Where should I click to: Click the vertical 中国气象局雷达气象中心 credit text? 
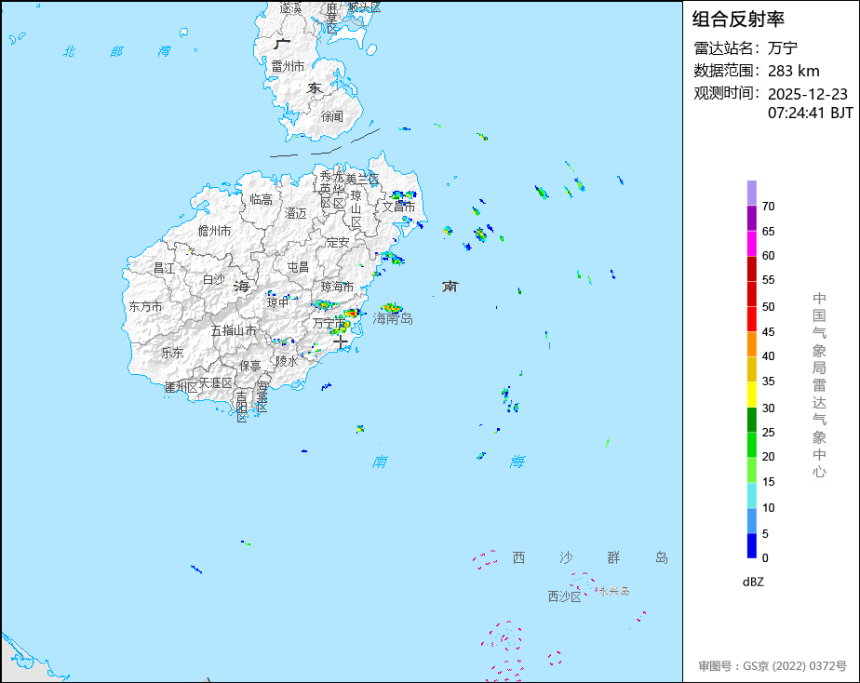click(819, 385)
